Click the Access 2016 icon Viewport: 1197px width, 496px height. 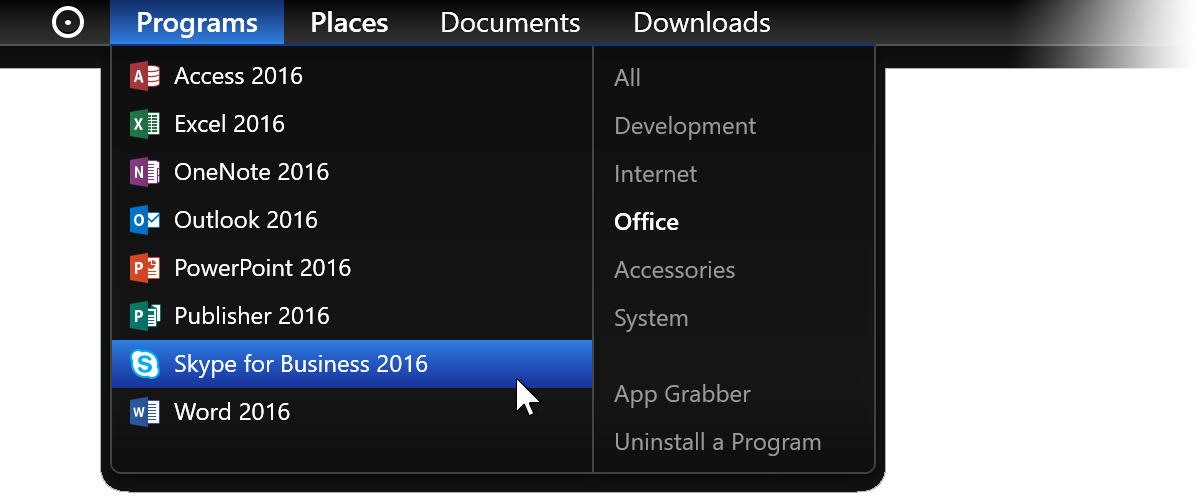pos(145,76)
